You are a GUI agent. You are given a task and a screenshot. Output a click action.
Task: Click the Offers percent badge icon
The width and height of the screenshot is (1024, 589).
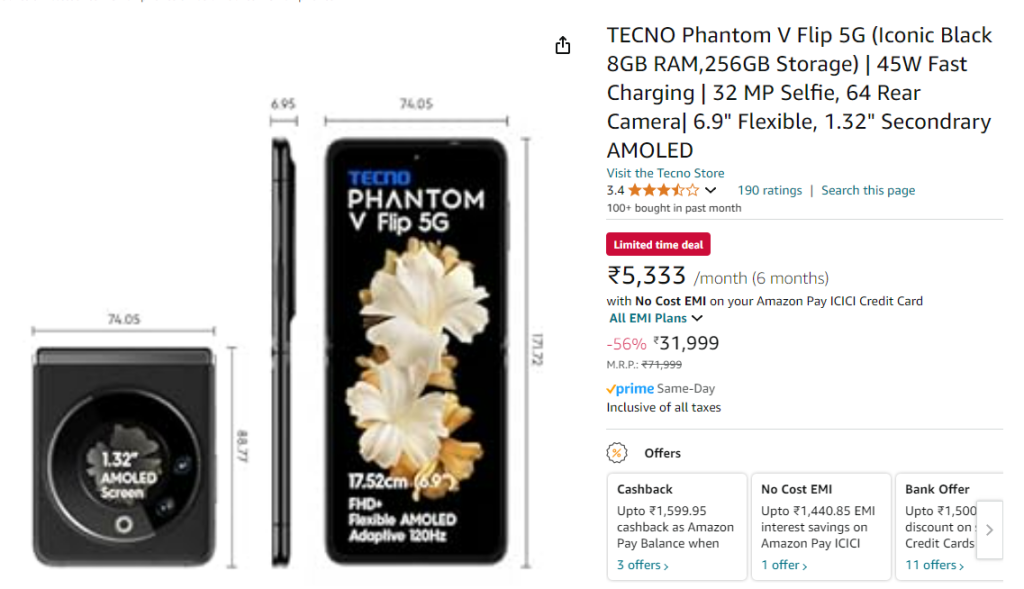tap(617, 453)
